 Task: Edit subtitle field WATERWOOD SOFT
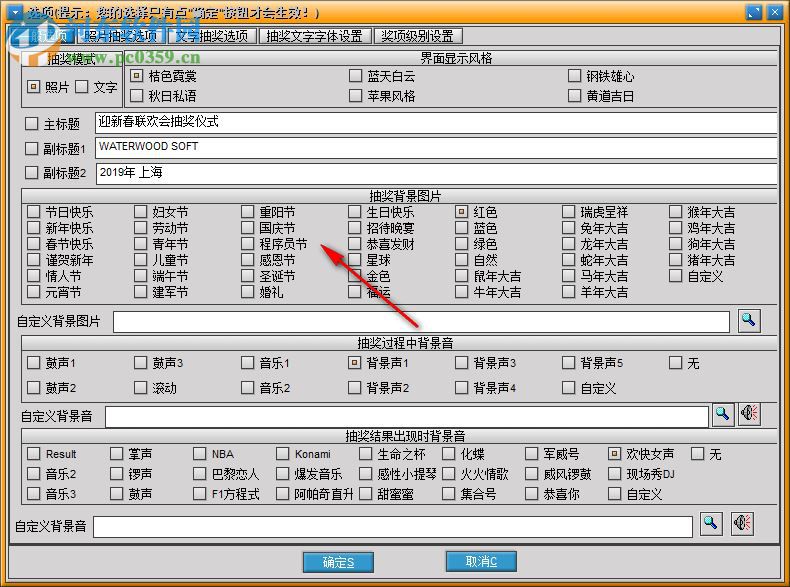pos(436,148)
